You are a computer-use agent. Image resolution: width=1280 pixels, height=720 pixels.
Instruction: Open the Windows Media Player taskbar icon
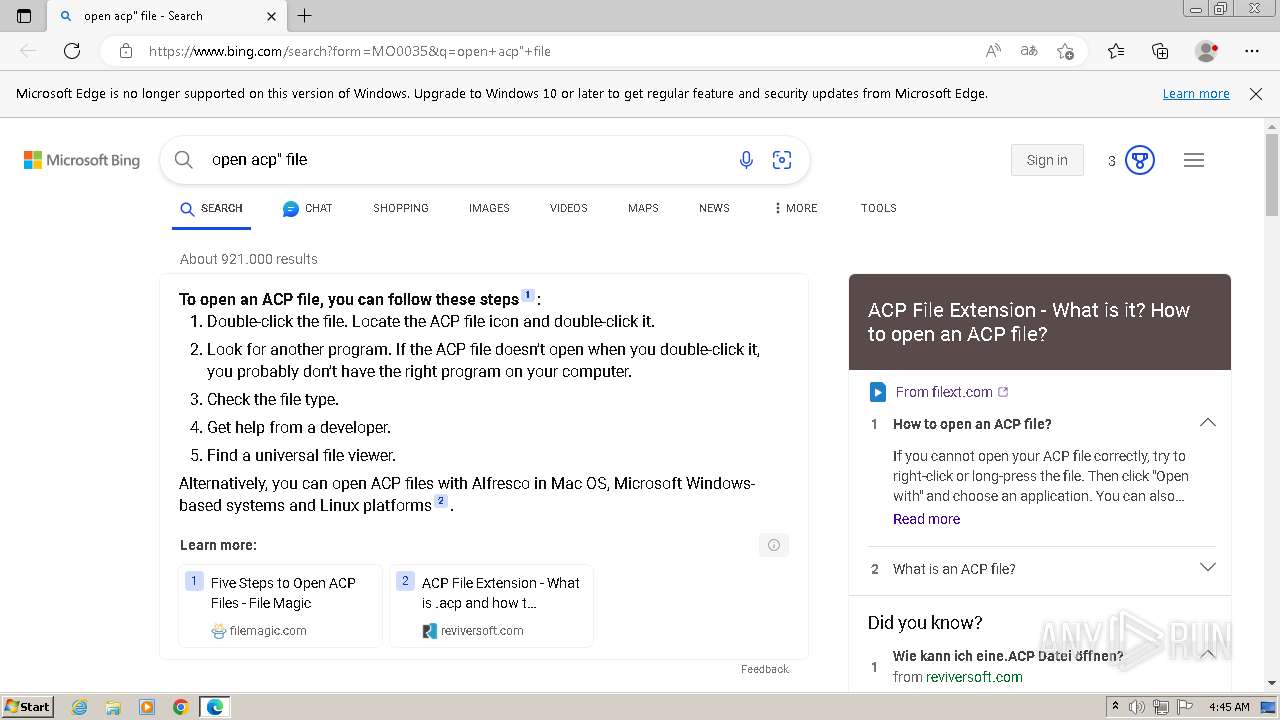point(147,707)
